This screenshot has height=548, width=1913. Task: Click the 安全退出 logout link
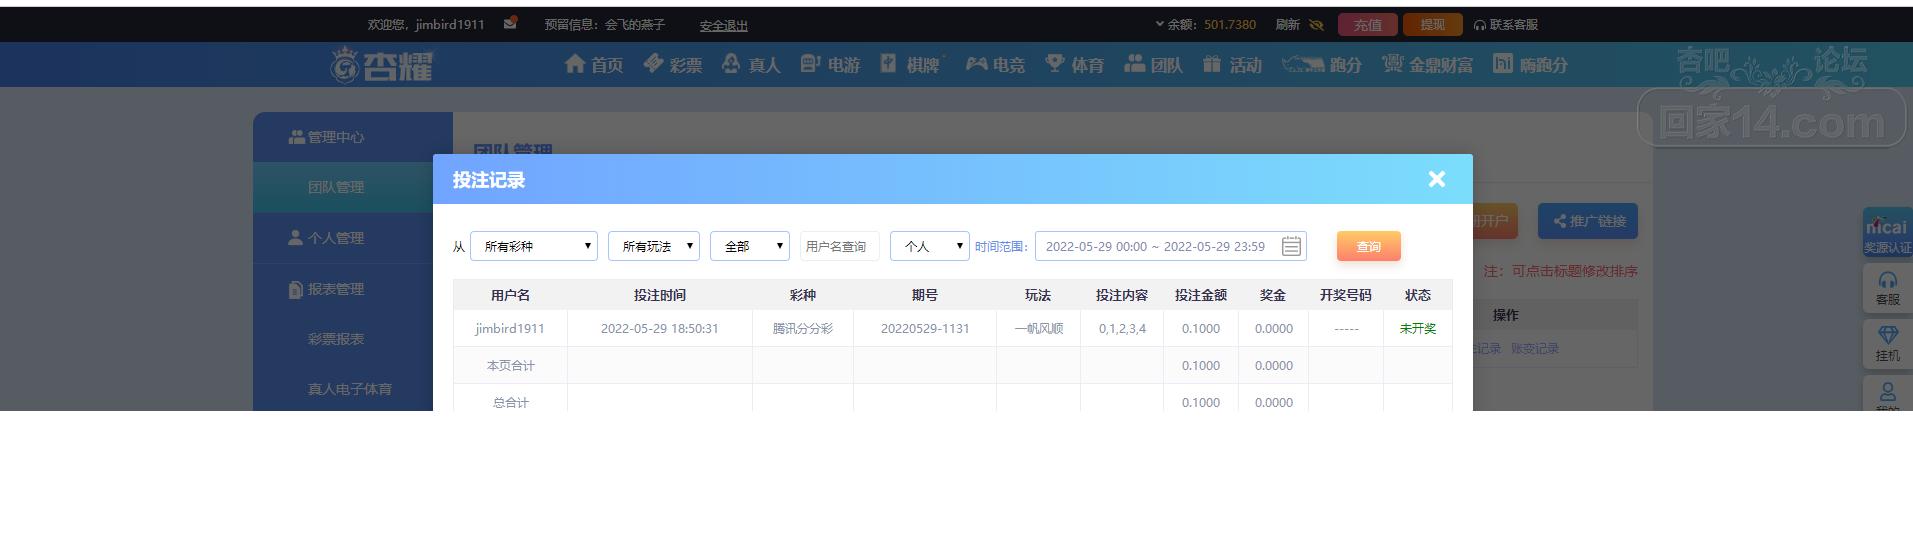tap(723, 25)
